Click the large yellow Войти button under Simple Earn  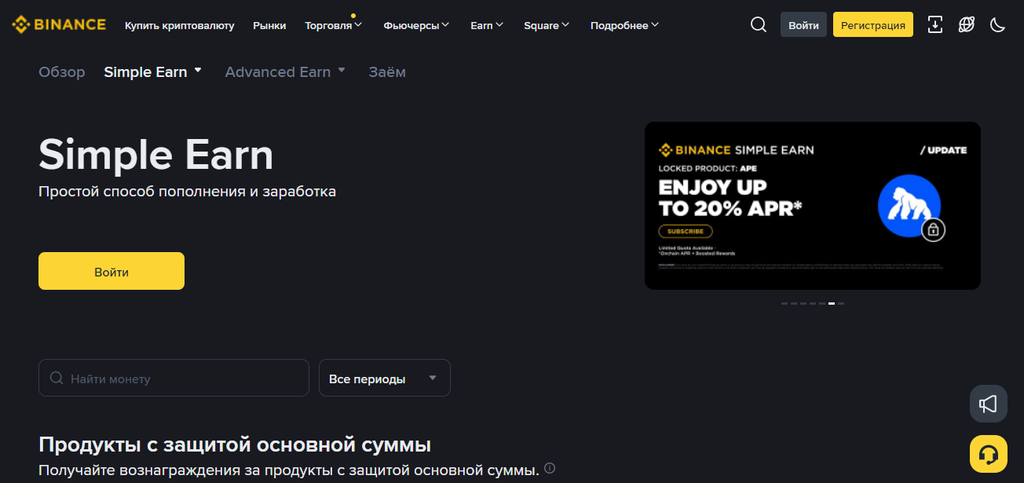pyautogui.click(x=112, y=271)
